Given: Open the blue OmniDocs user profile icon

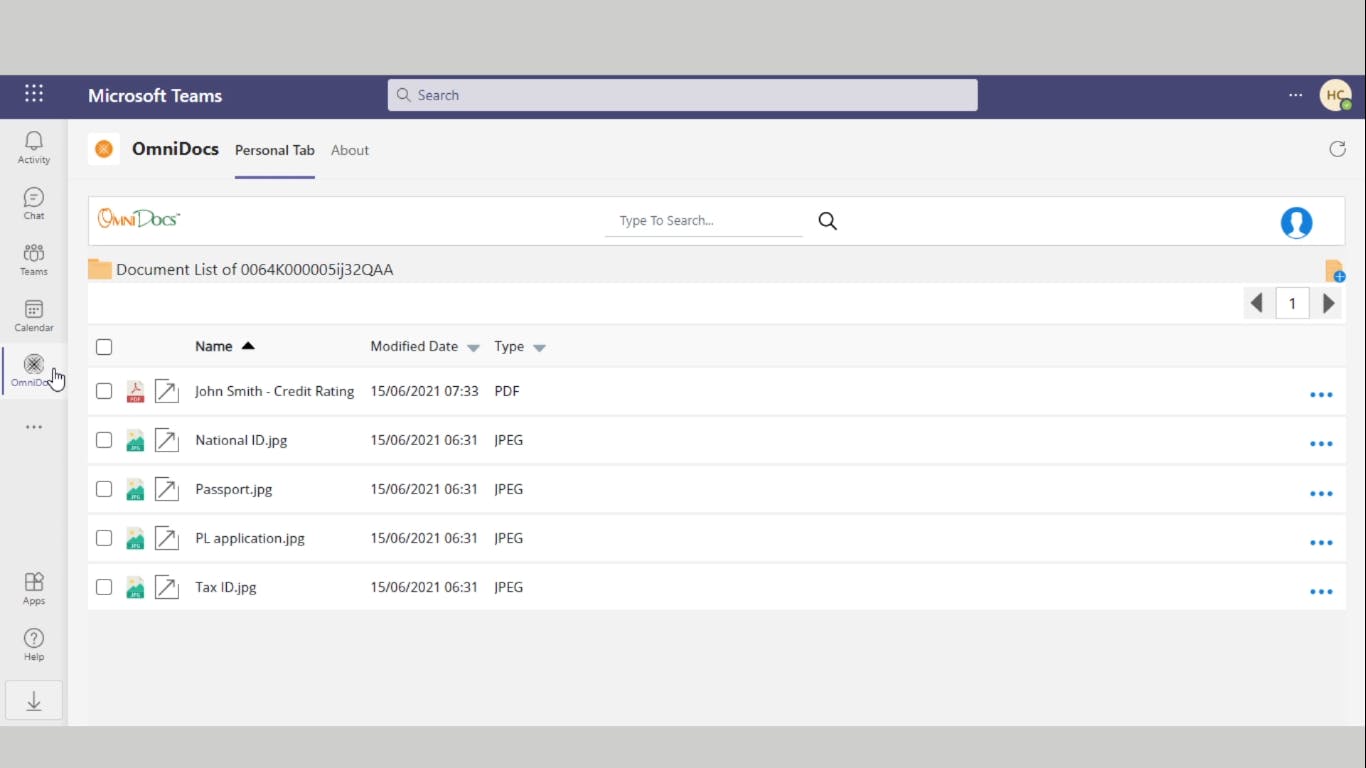Looking at the screenshot, I should [x=1296, y=222].
